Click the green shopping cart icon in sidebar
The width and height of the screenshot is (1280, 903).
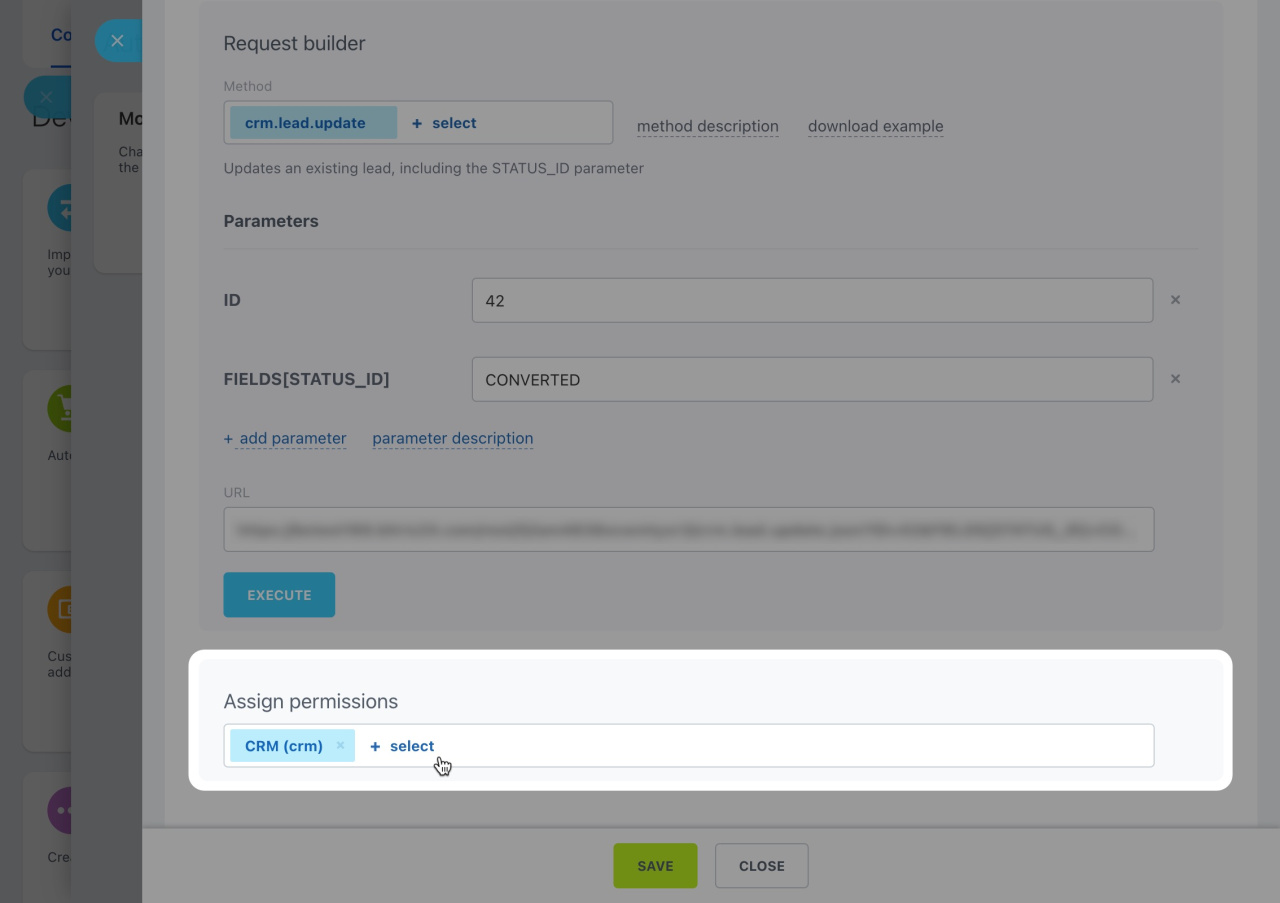click(x=60, y=408)
